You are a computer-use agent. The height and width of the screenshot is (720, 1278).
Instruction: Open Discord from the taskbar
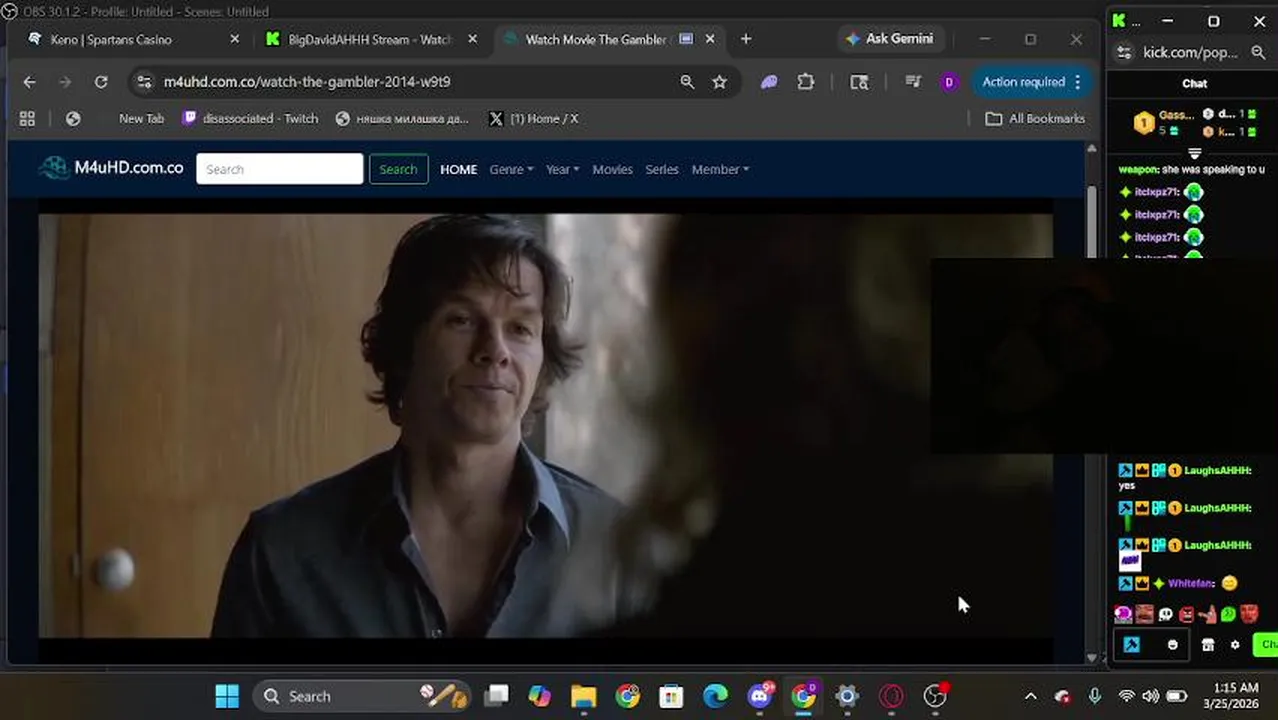(760, 696)
